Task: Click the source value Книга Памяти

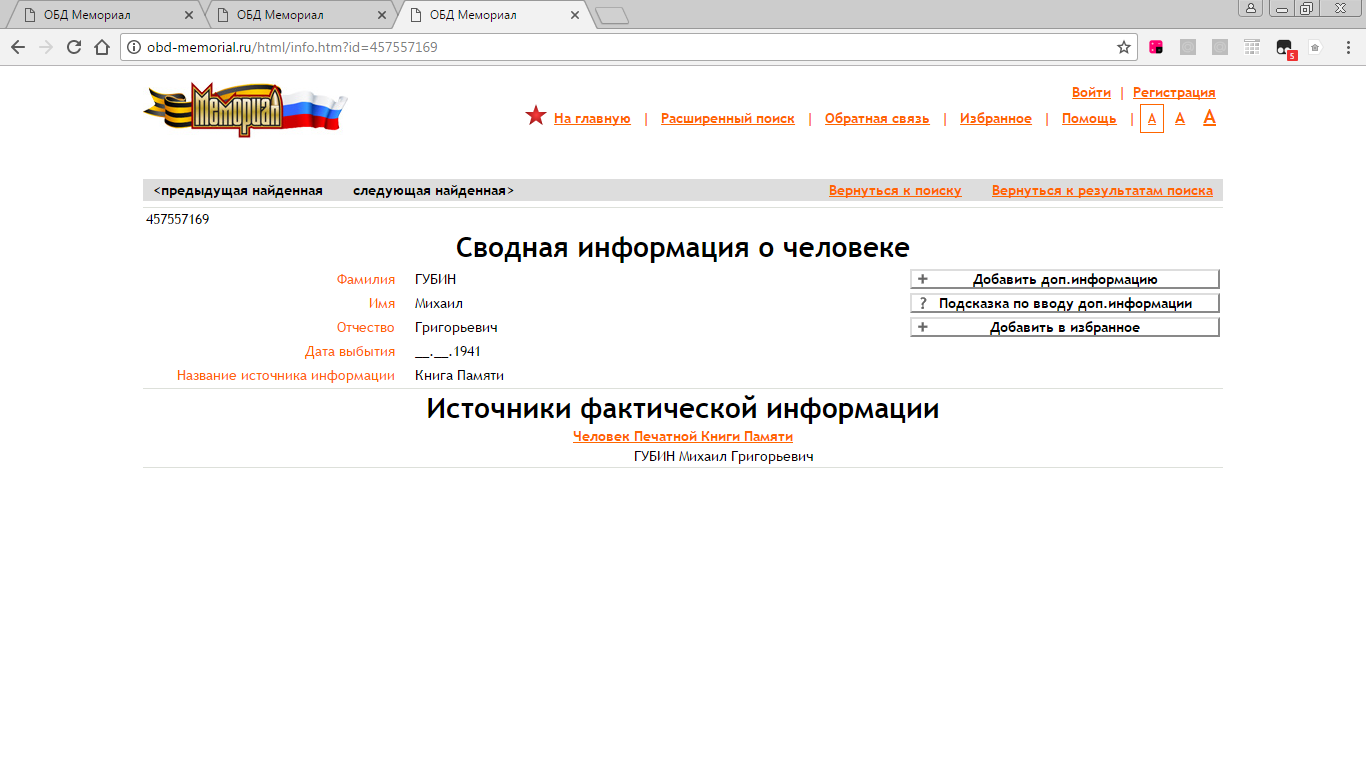Action: (x=459, y=375)
